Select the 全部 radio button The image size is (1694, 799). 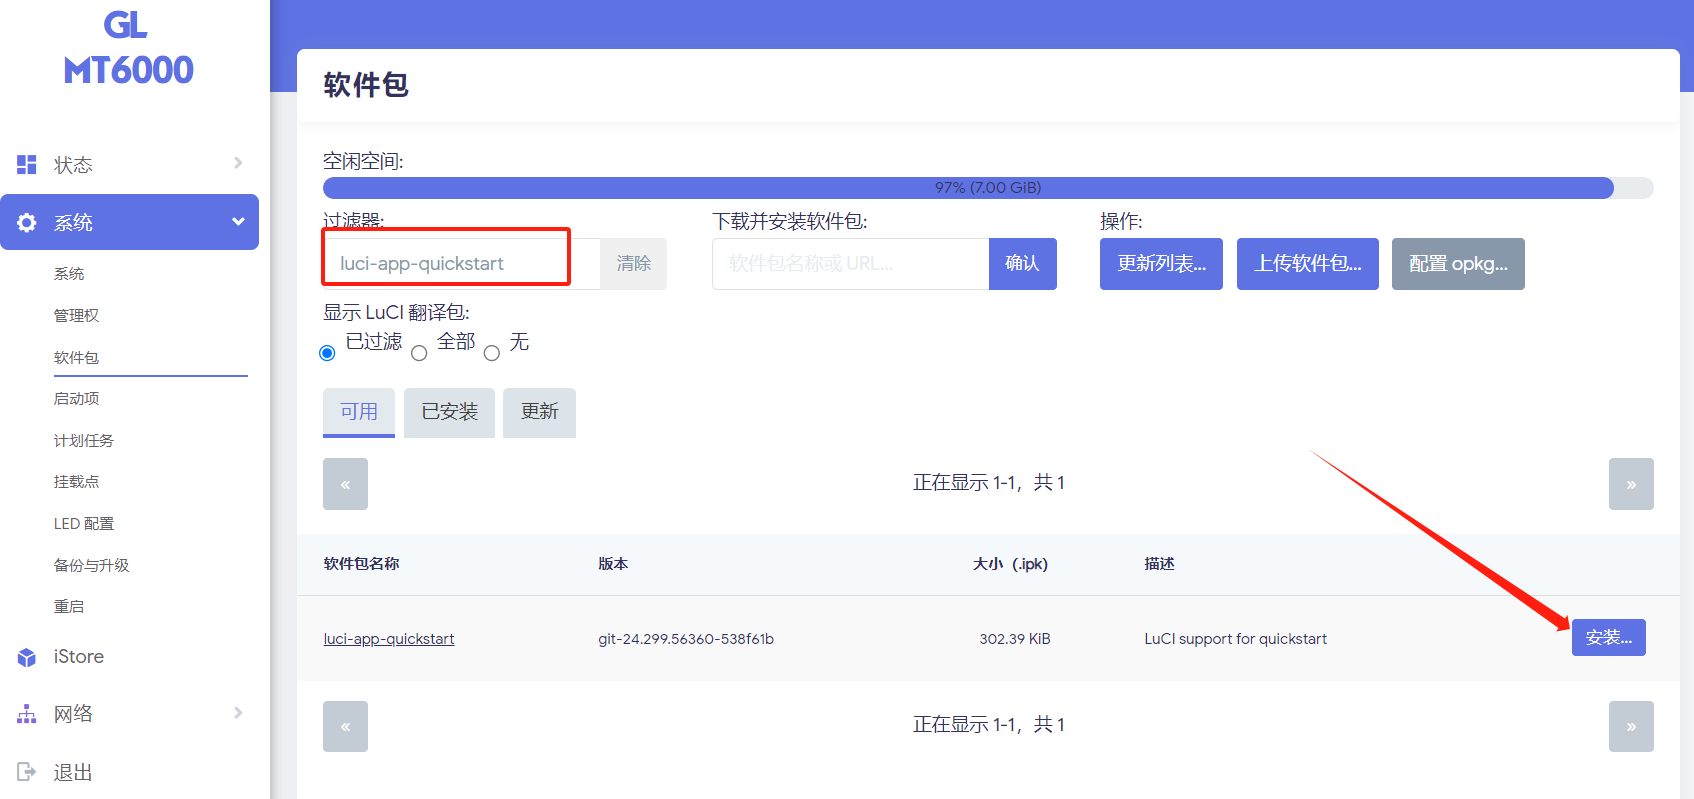click(419, 353)
